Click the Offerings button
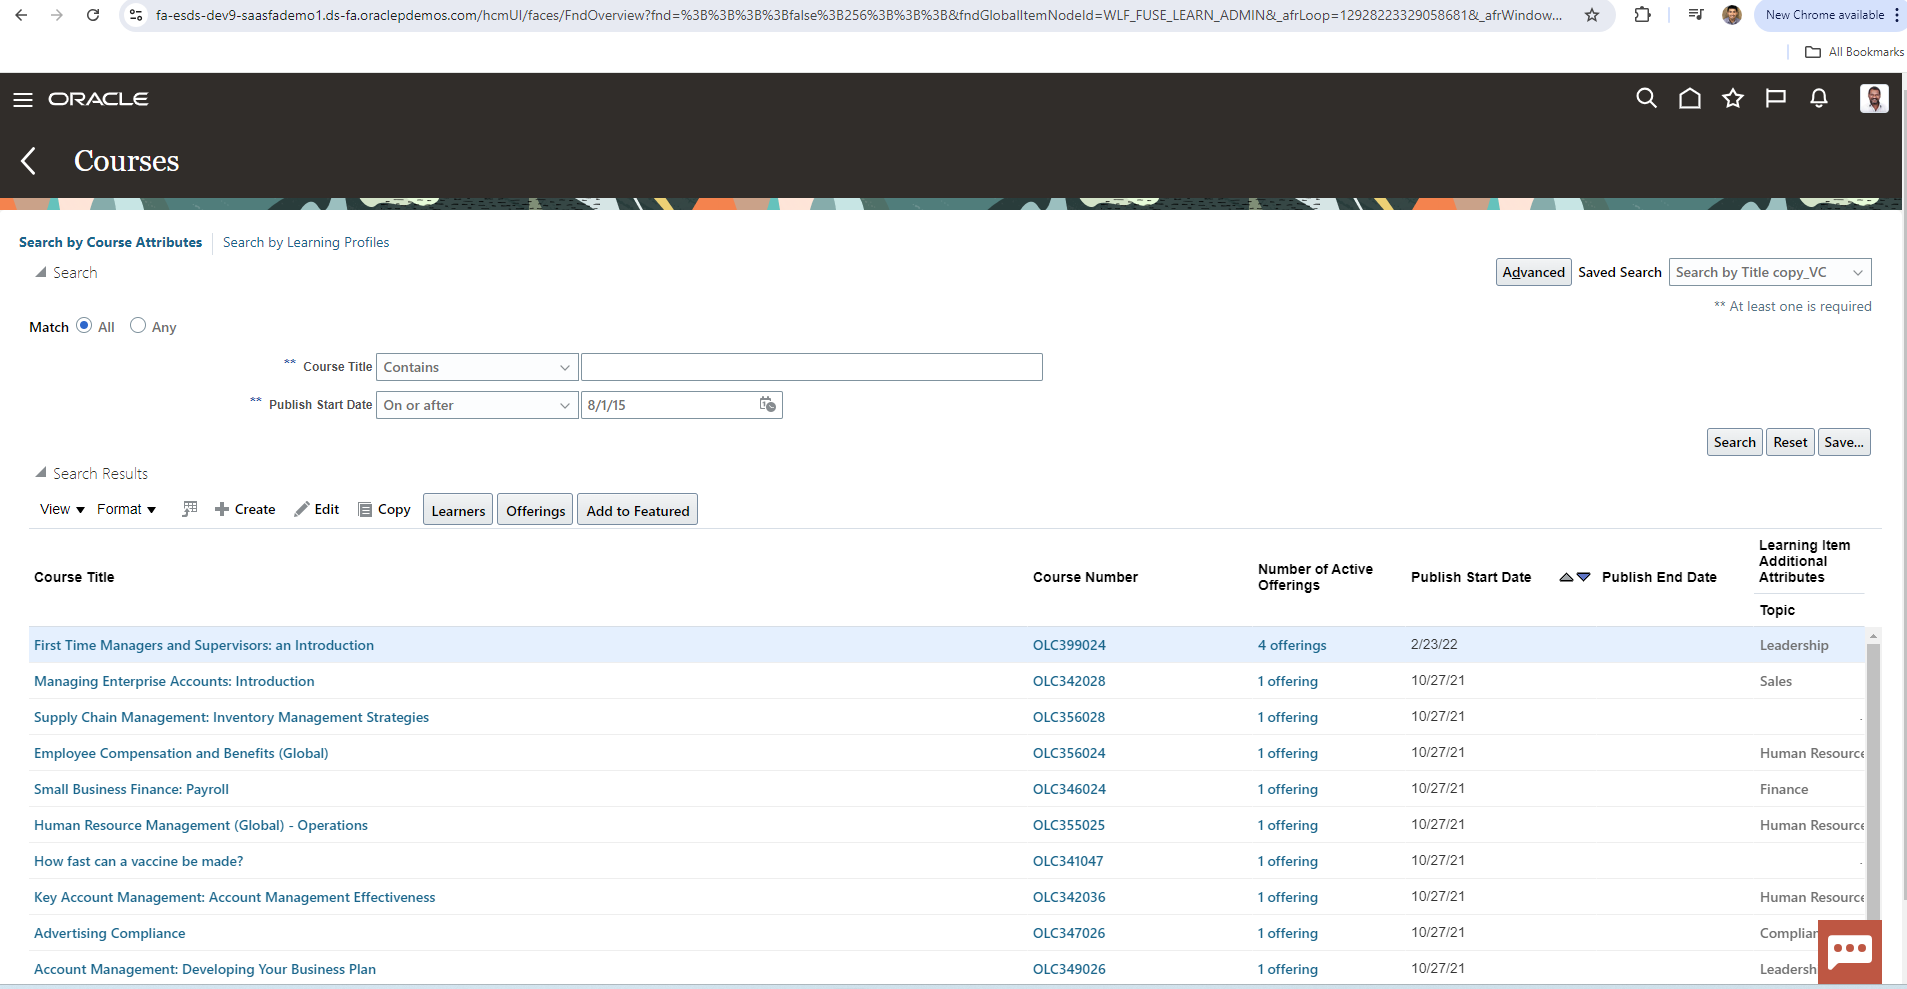 pyautogui.click(x=535, y=510)
